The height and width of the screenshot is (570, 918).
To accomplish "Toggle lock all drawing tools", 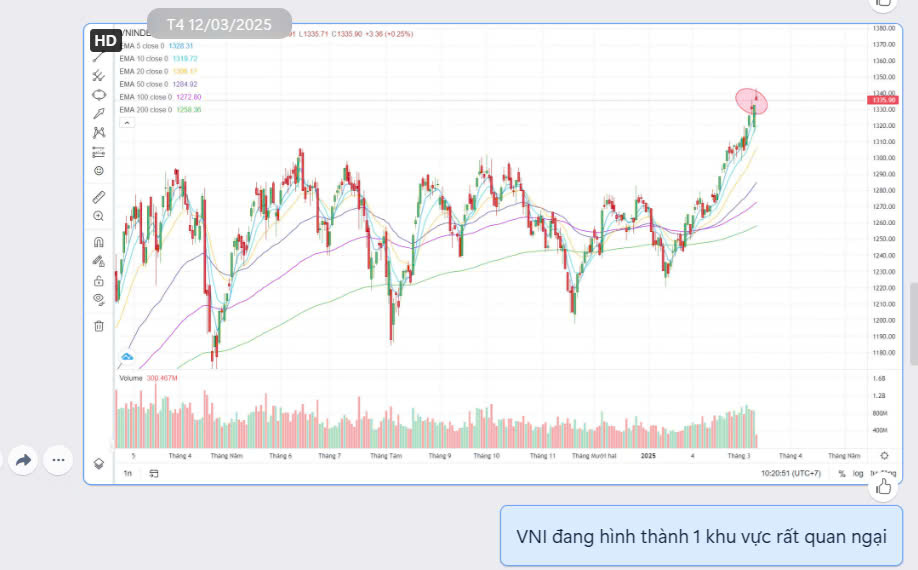I will 98,280.
